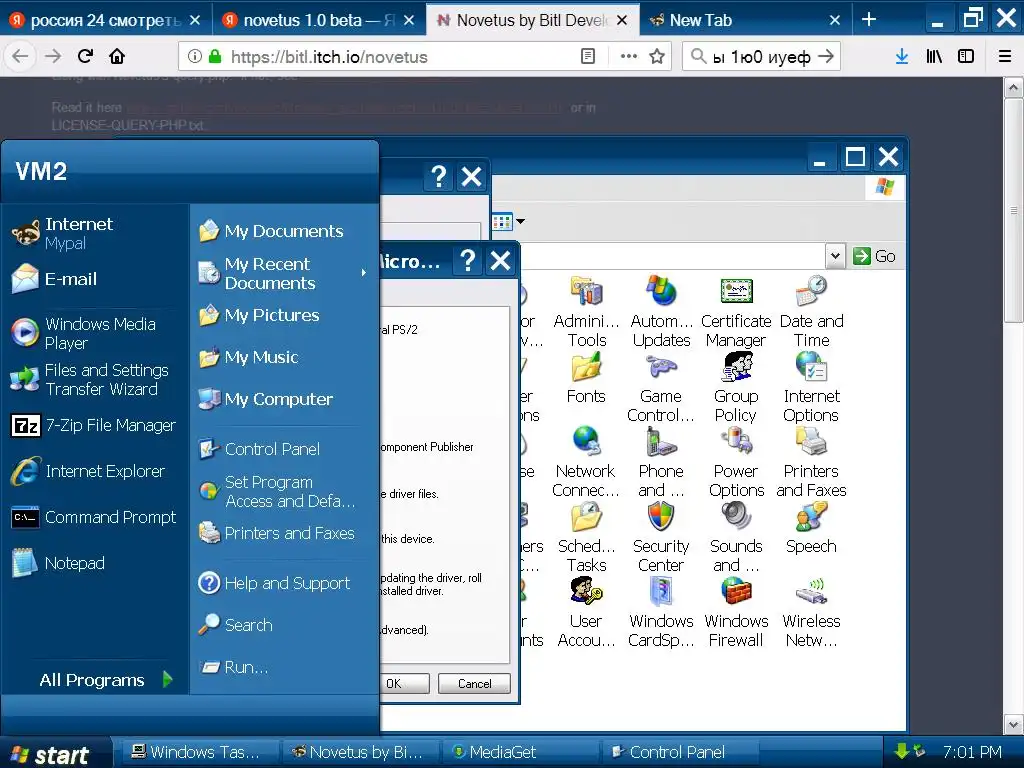Screen dimensions: 1024x768
Task: Open My Pictures in Start menu
Action: 283,315
